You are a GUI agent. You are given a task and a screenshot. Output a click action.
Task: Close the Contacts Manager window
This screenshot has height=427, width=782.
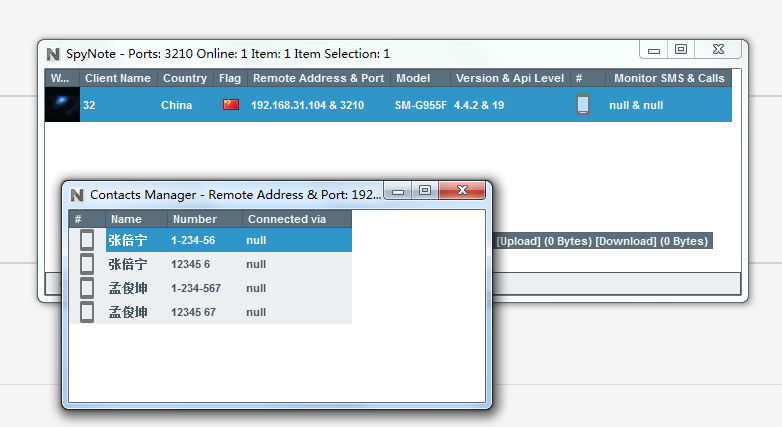[462, 191]
